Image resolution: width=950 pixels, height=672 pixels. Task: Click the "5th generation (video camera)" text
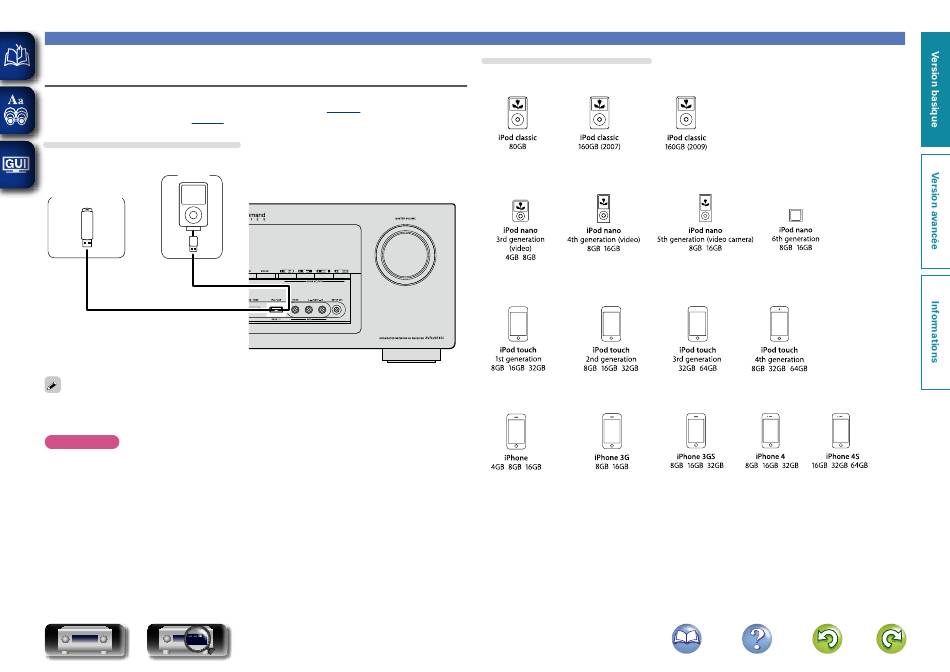pos(705,239)
